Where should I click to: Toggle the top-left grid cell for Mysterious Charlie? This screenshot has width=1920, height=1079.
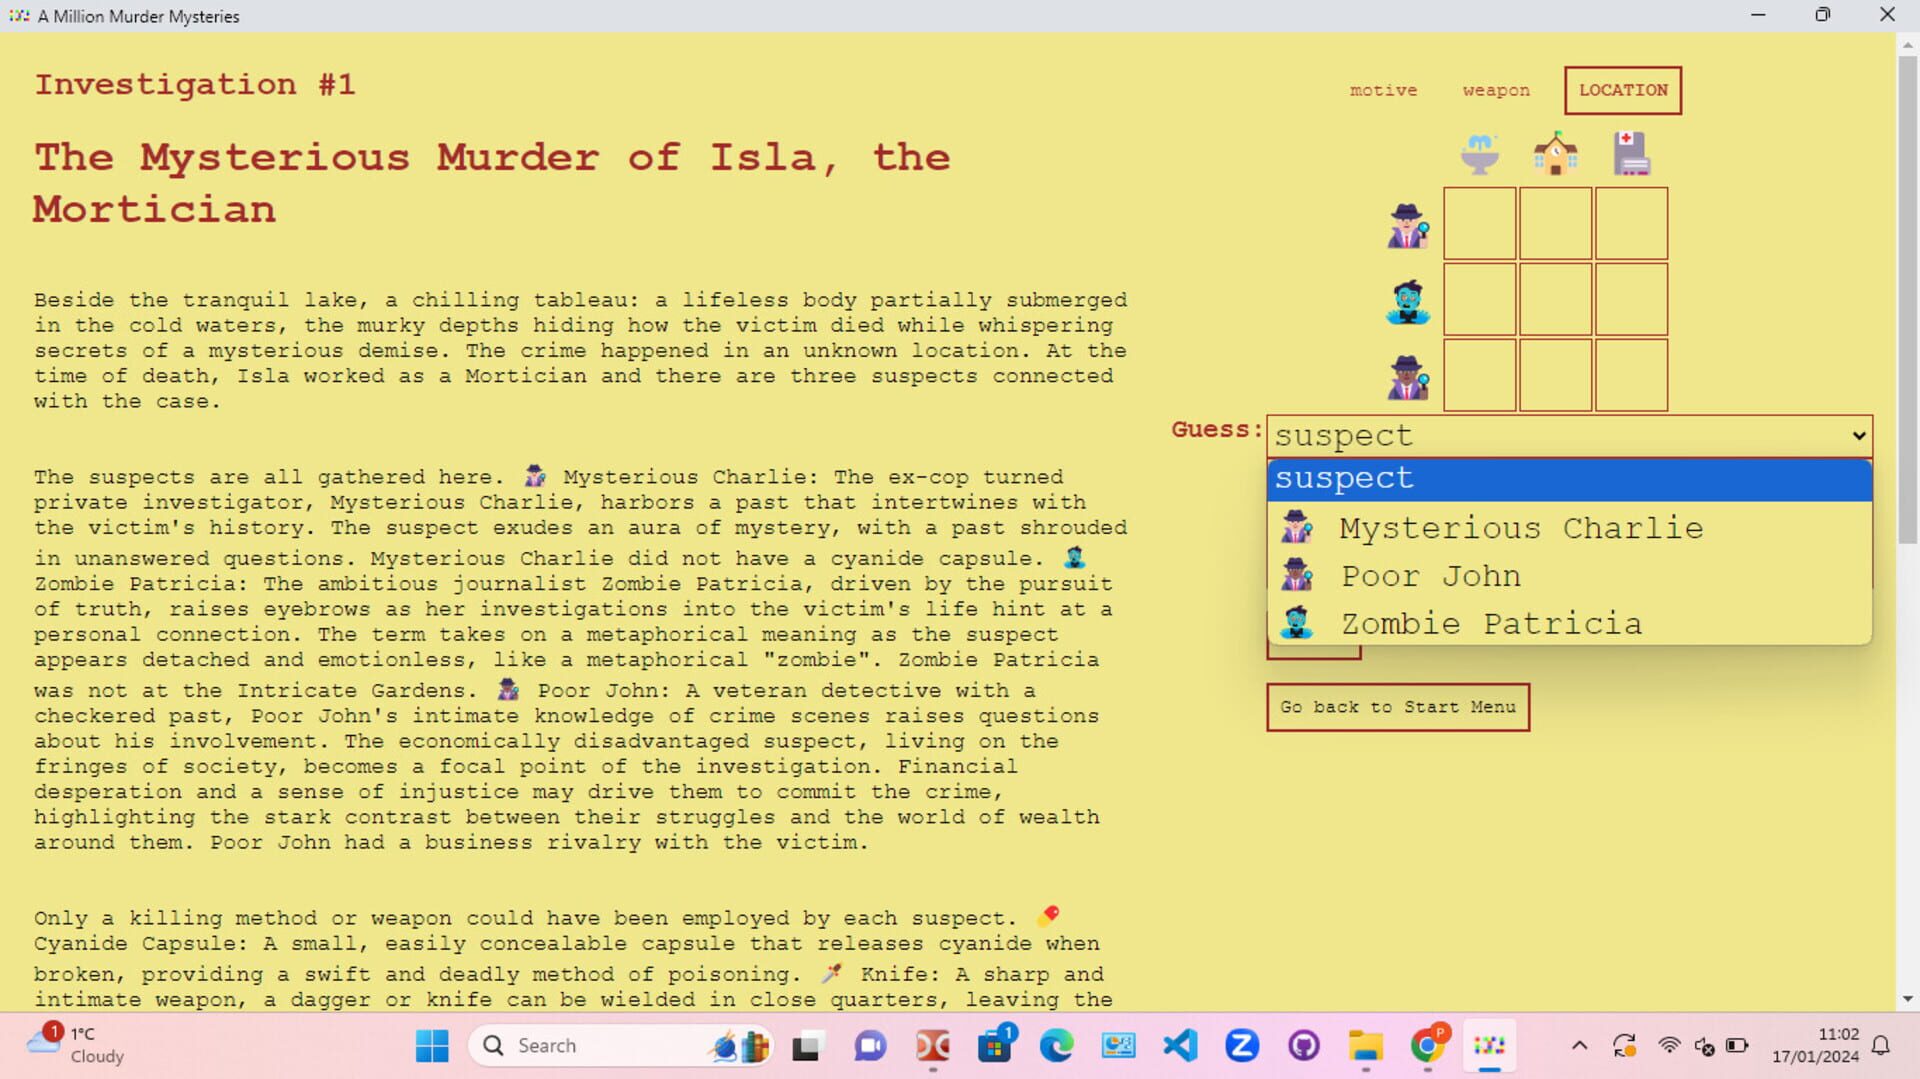coord(1479,224)
